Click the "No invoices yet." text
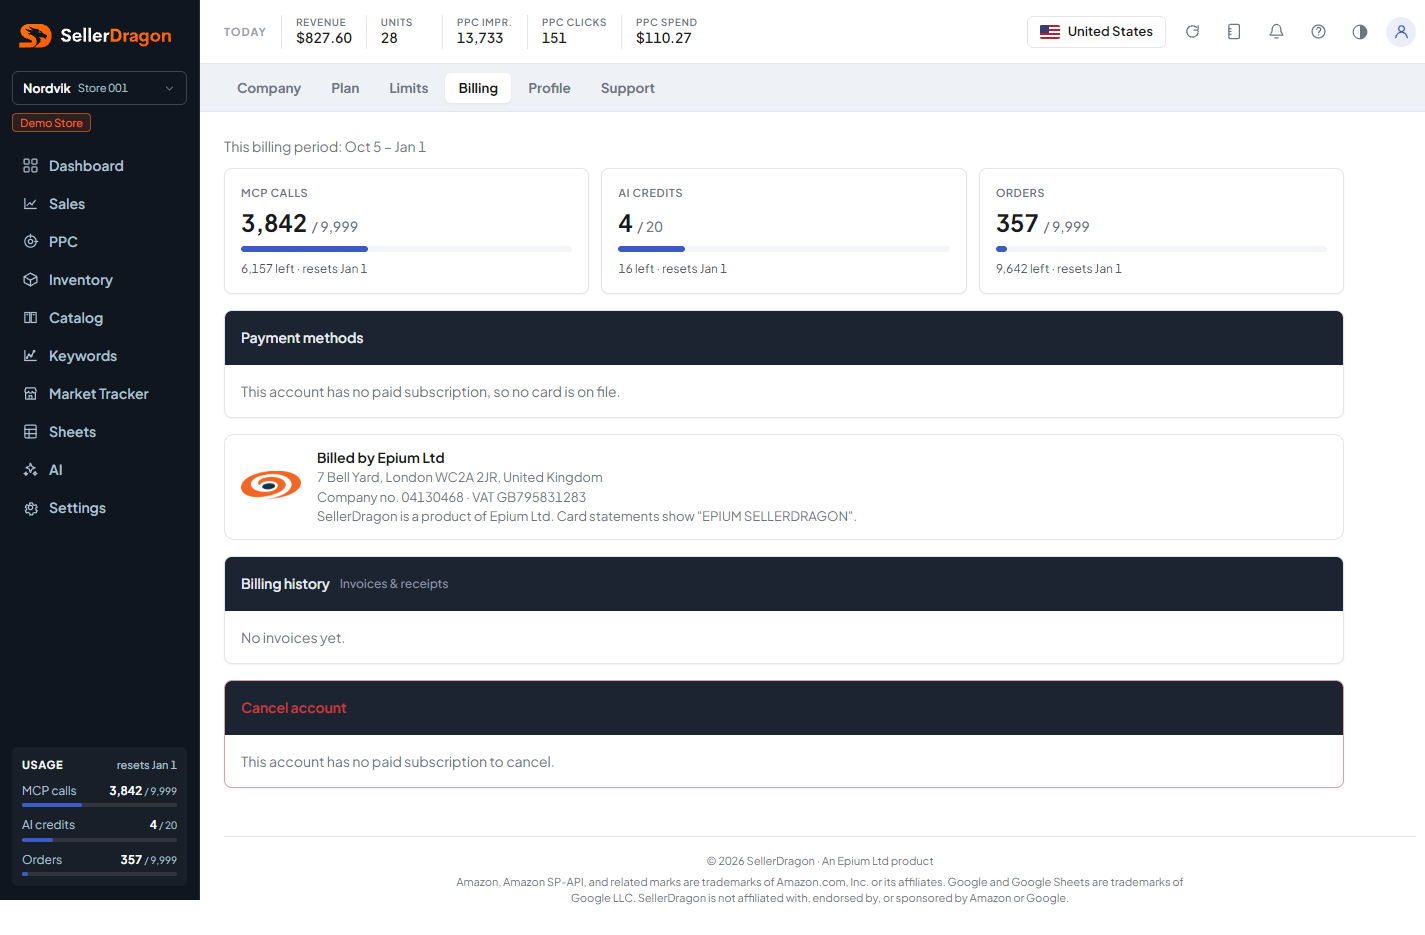The width and height of the screenshot is (1425, 935). [x=293, y=638]
